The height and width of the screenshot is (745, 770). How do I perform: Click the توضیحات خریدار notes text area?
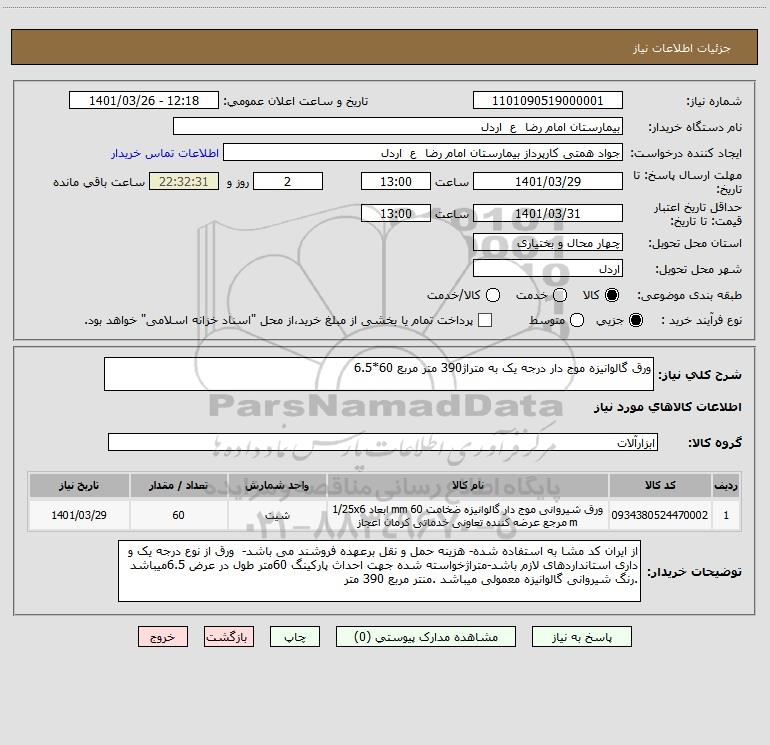(379, 571)
